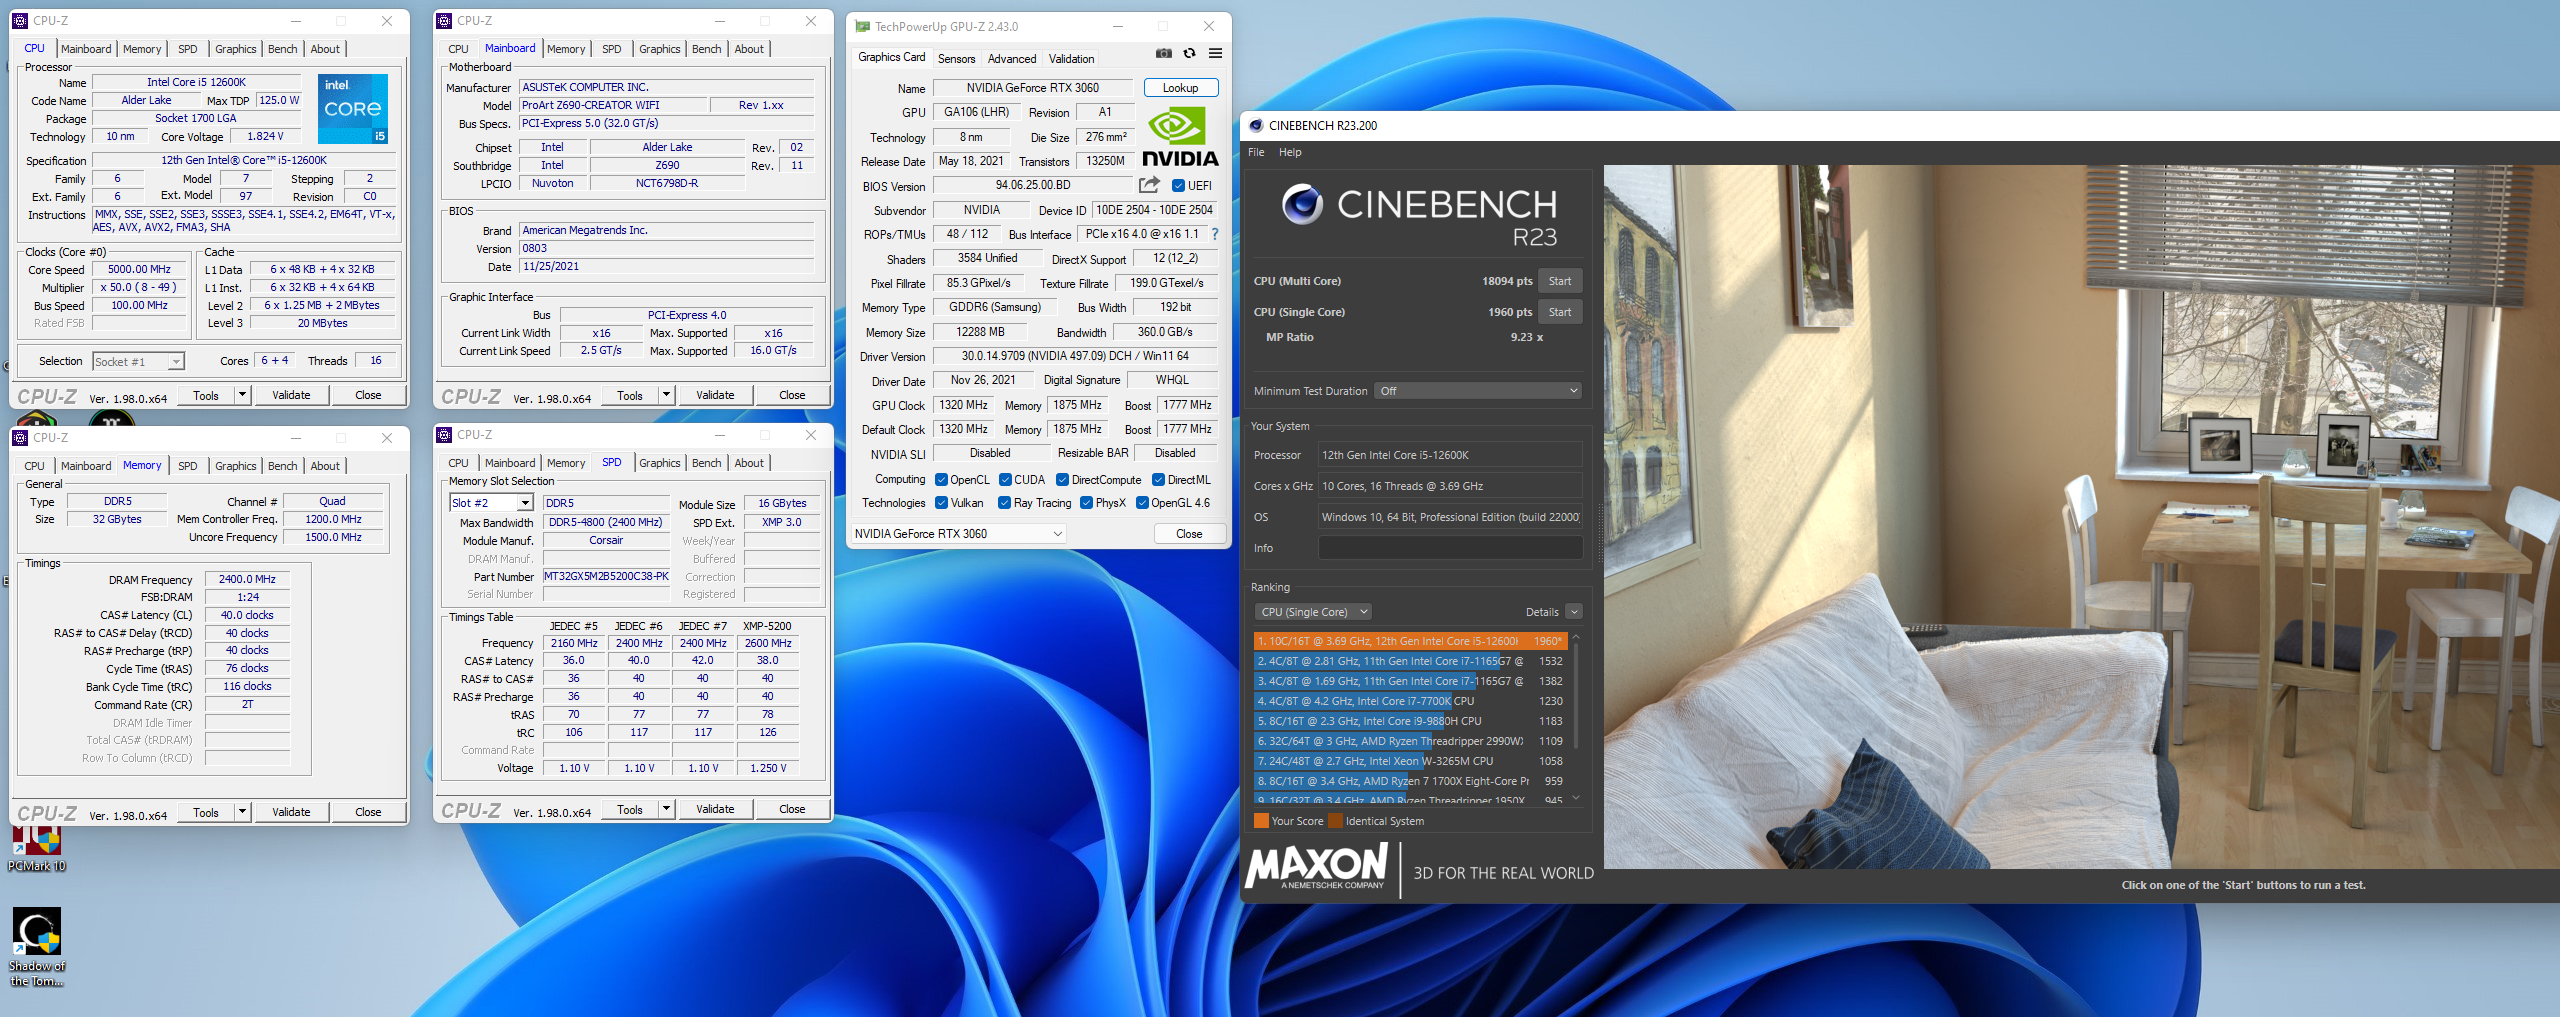Open the GPU-Z hamburger menu
2560x1017 pixels.
(1215, 54)
